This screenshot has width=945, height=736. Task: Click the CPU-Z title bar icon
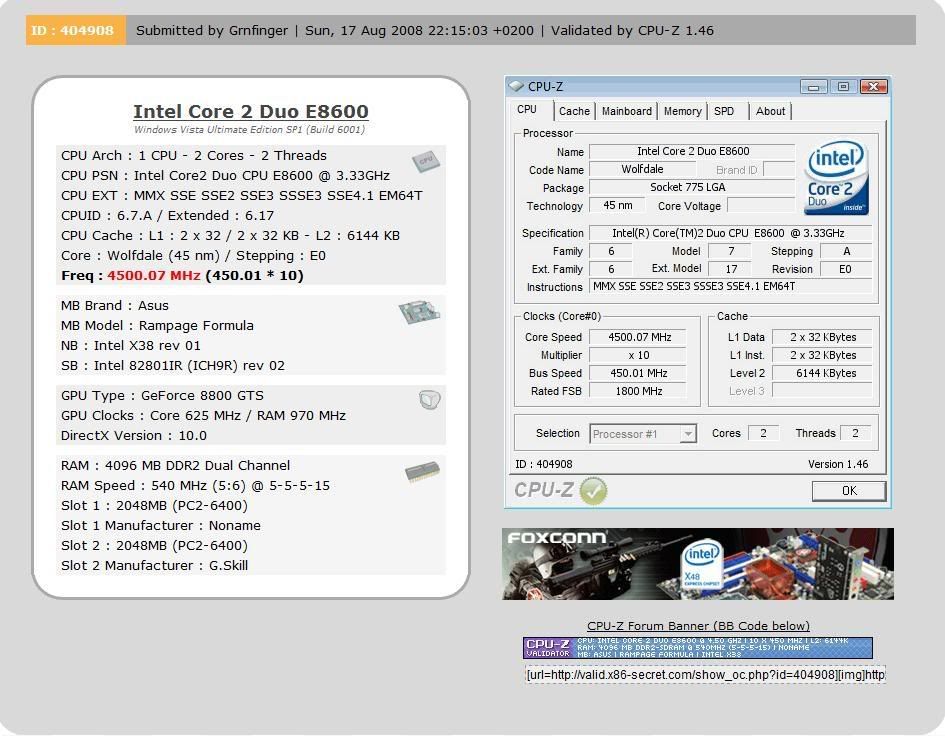516,86
